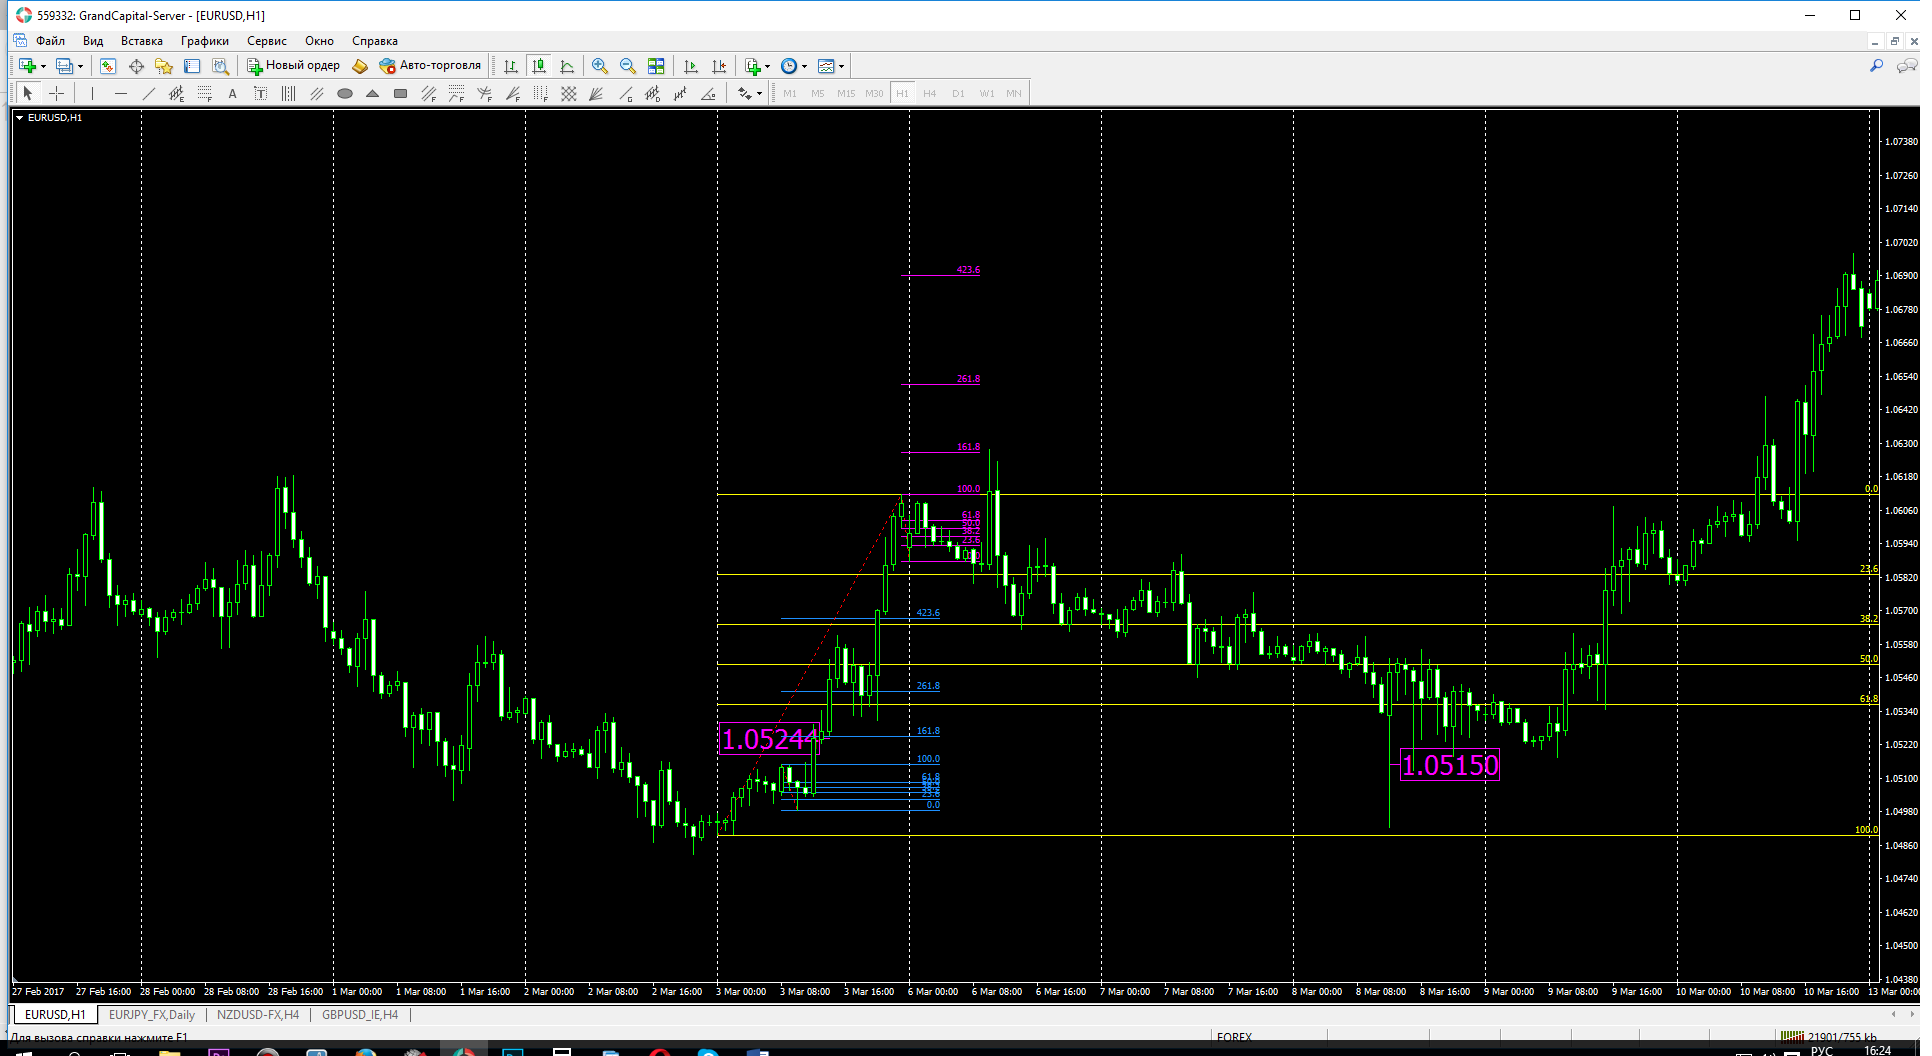
Task: Open the periodicity clock dropdown
Action: 804,67
